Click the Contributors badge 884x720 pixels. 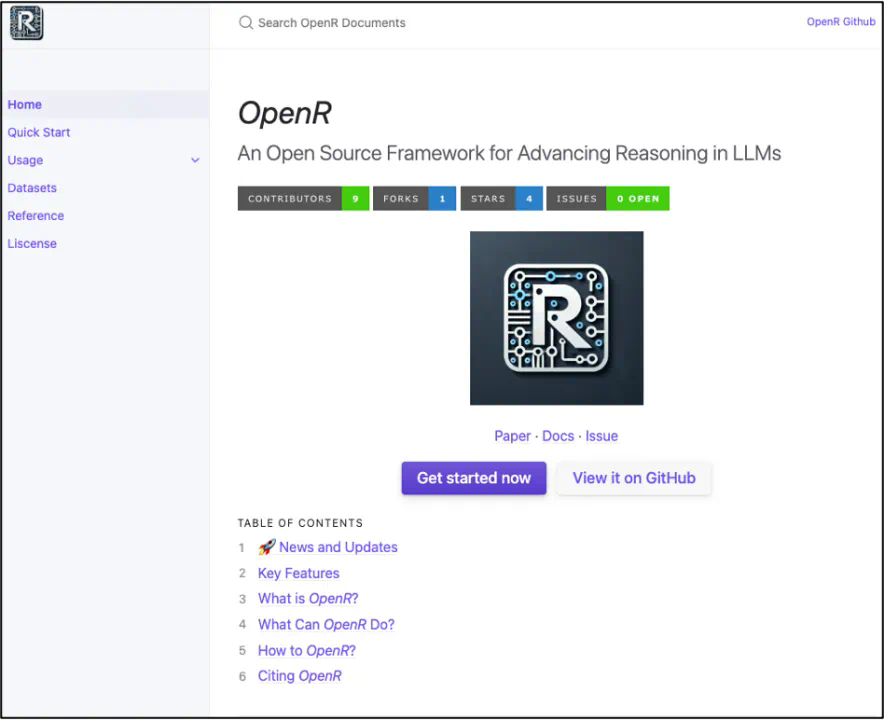303,198
